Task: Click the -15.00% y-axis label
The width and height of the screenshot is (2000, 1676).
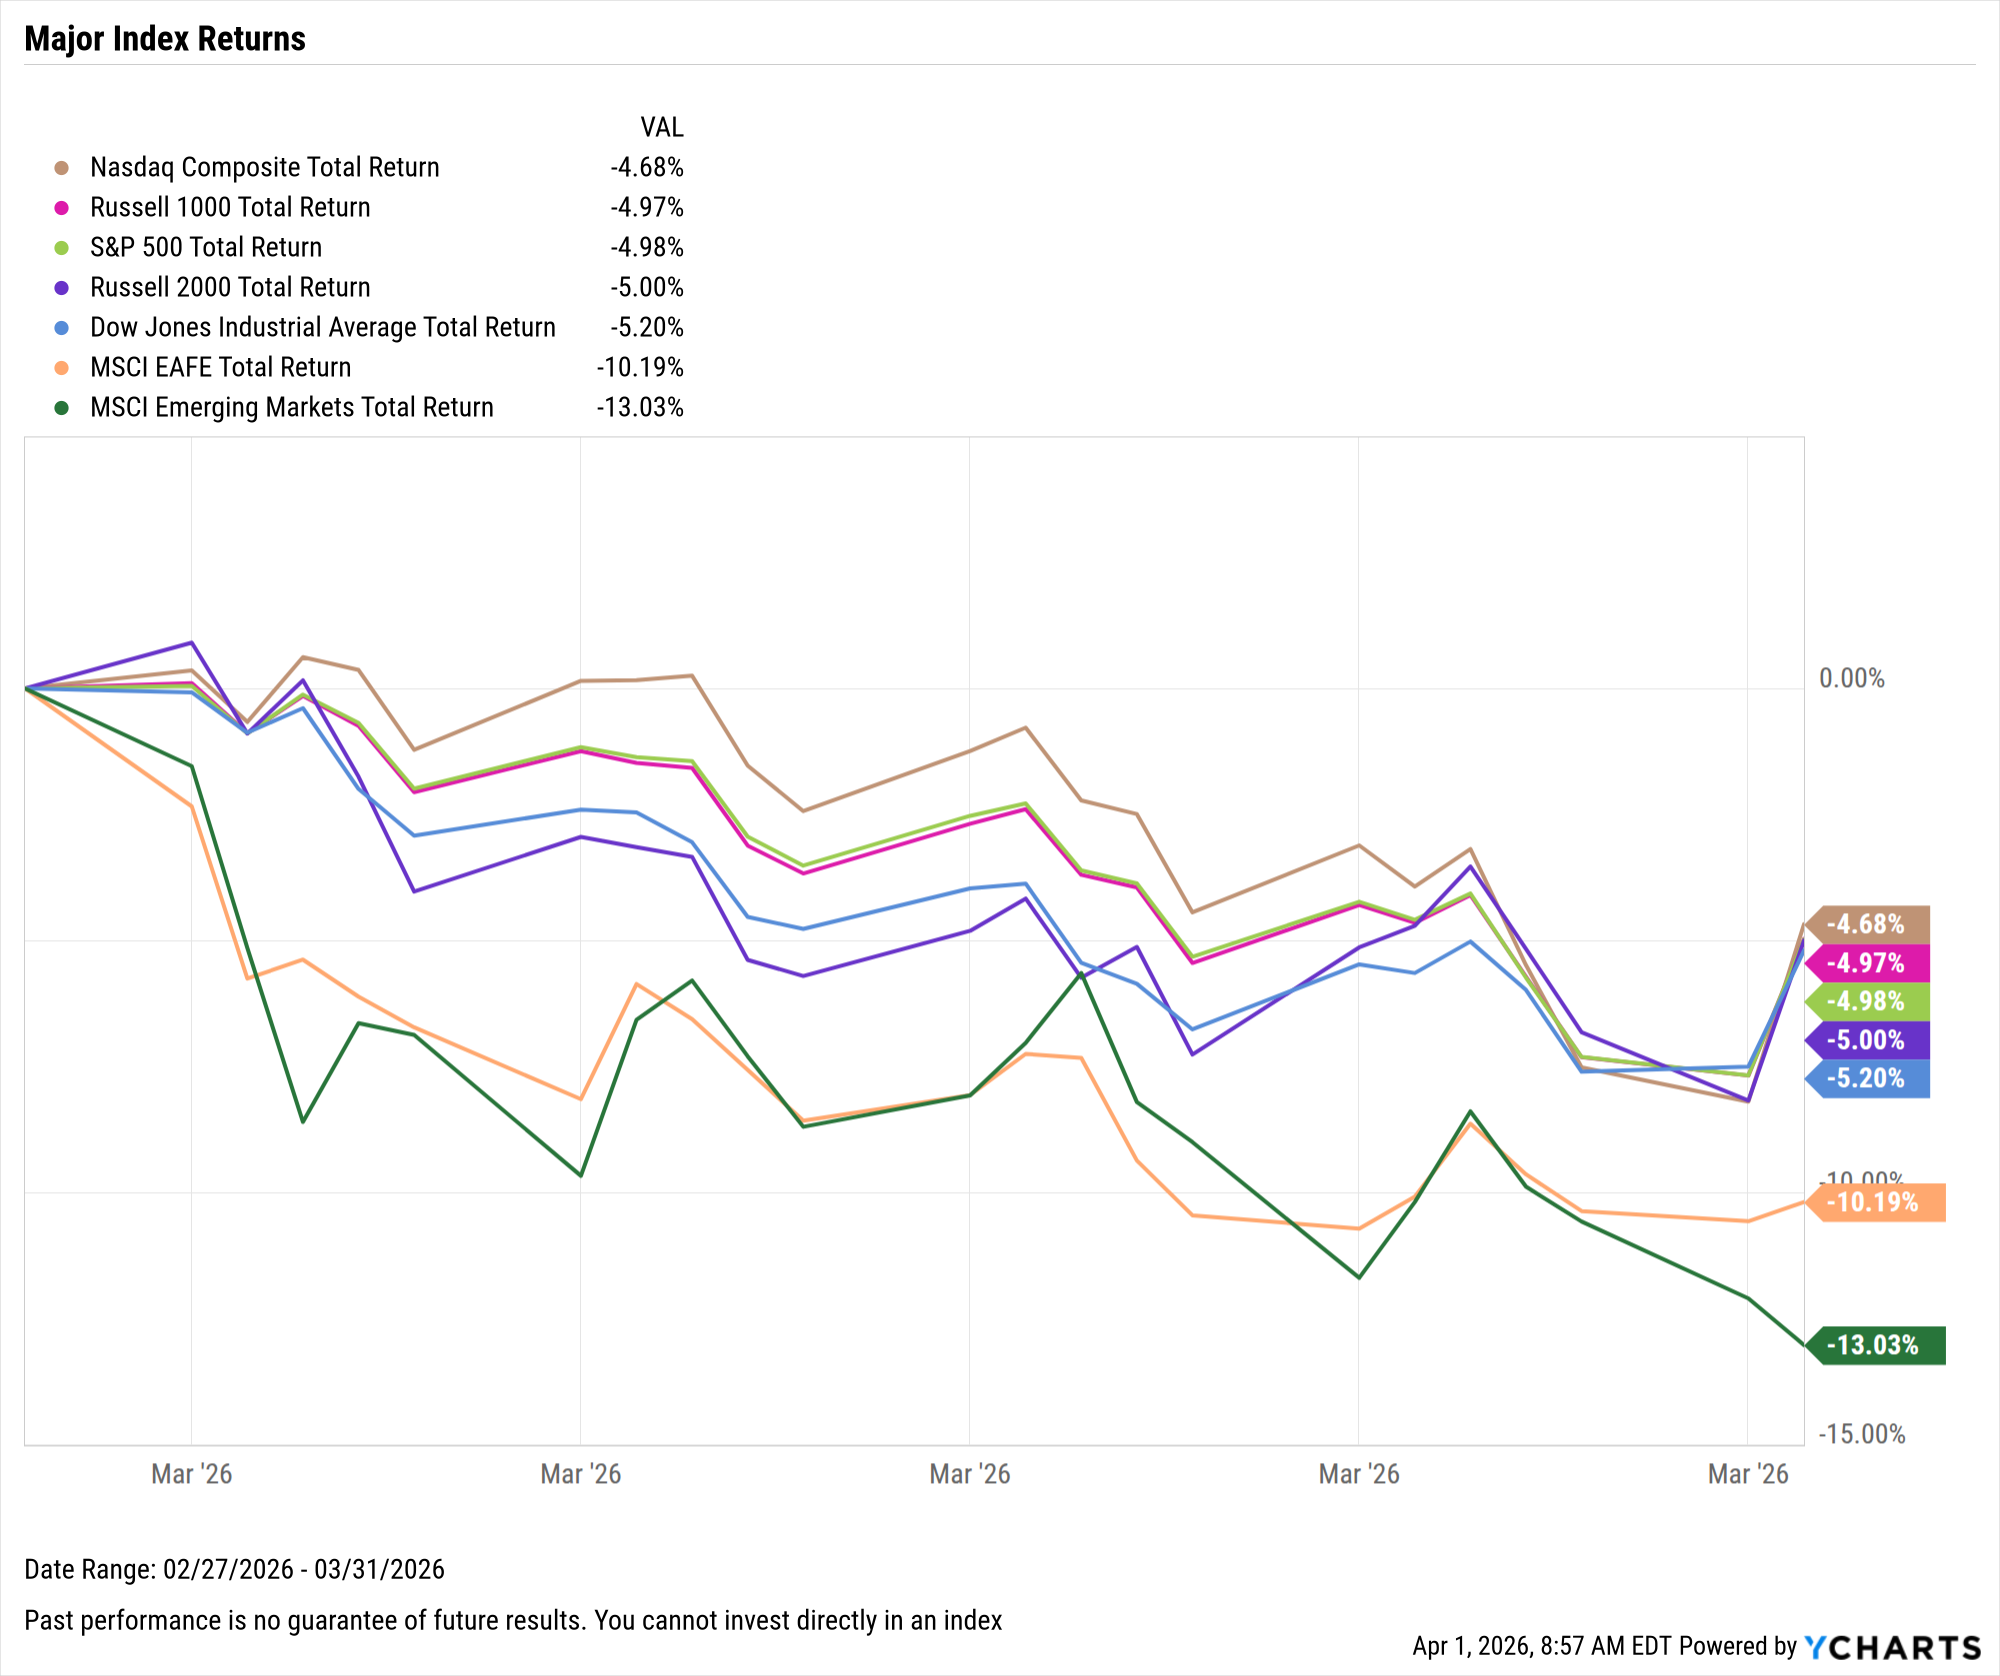Action: click(1861, 1434)
